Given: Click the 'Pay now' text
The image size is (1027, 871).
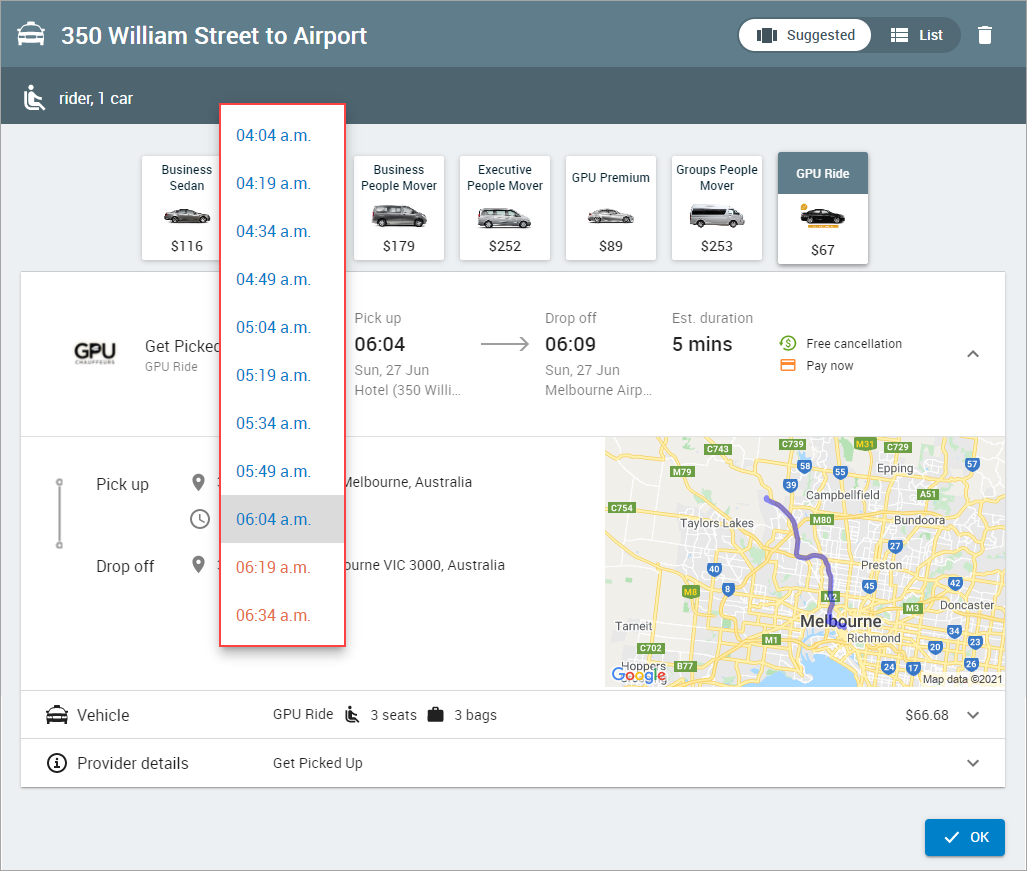Looking at the screenshot, I should click(x=830, y=365).
